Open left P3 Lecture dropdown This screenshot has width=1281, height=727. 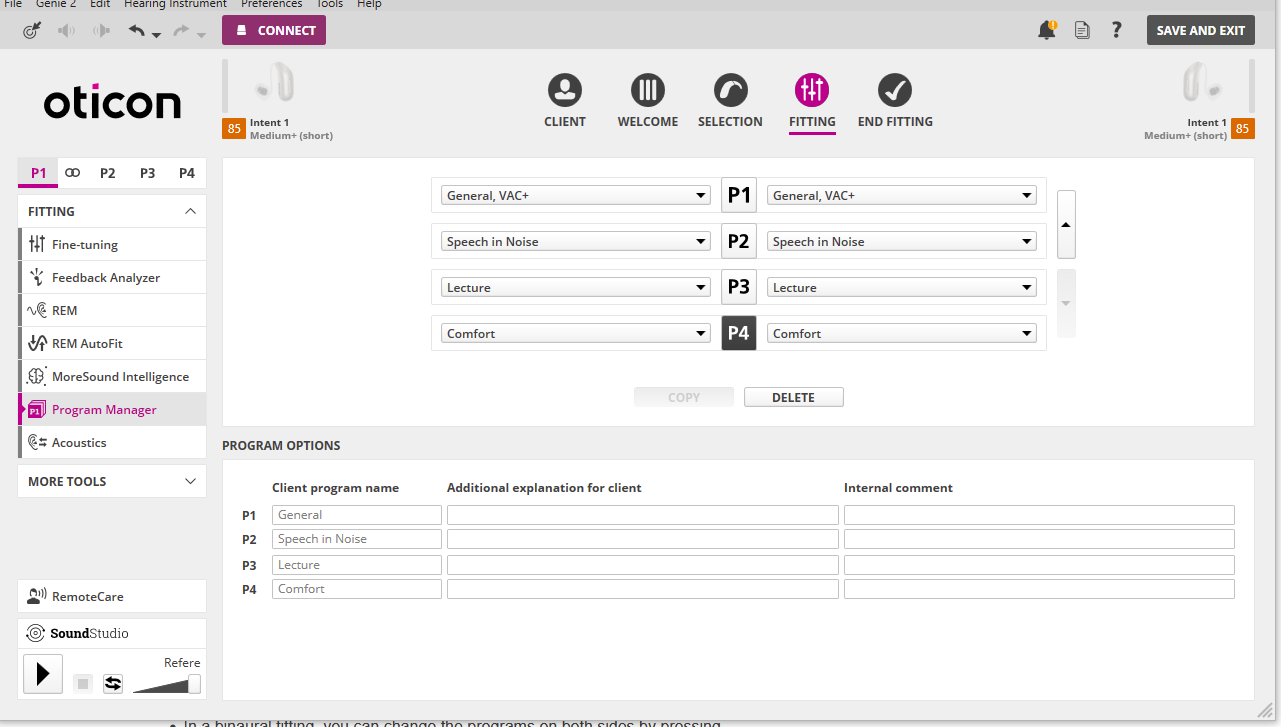click(576, 288)
